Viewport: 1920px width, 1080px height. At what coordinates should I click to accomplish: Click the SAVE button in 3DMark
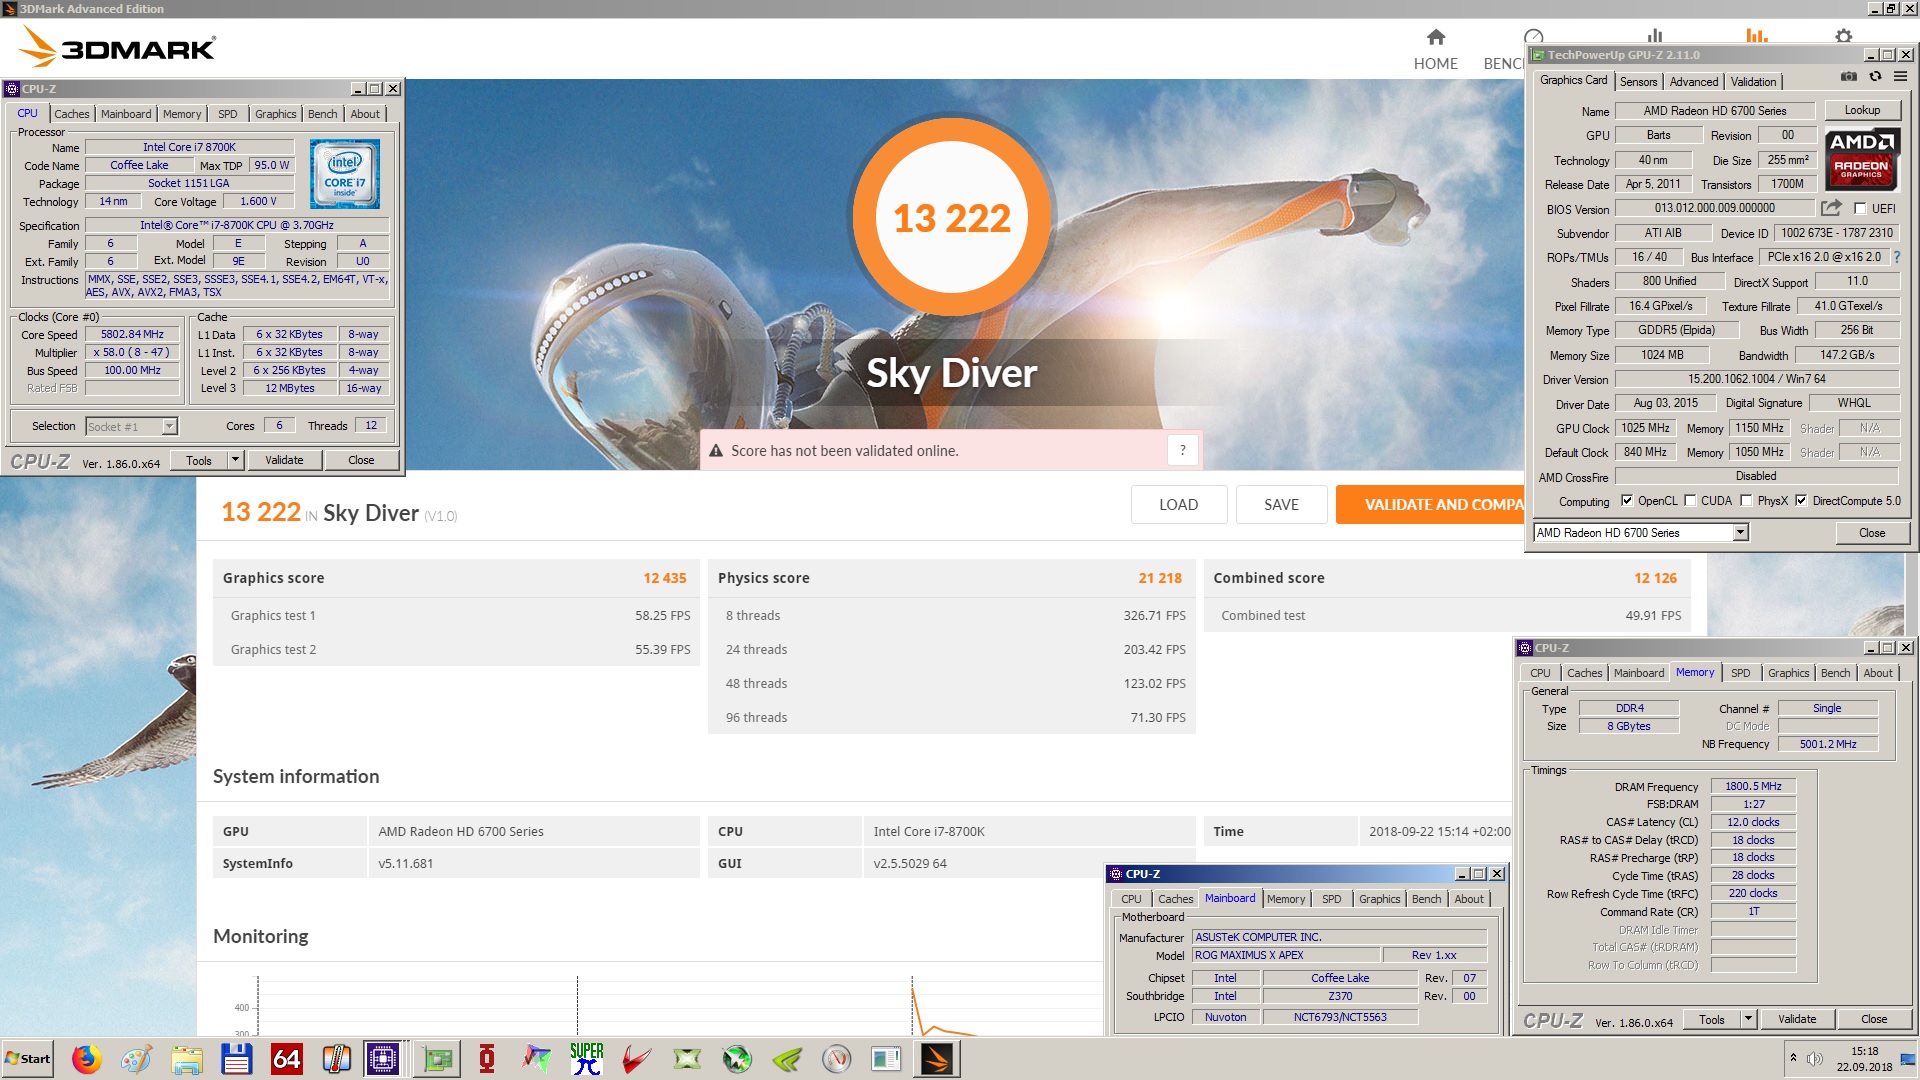click(x=1281, y=504)
